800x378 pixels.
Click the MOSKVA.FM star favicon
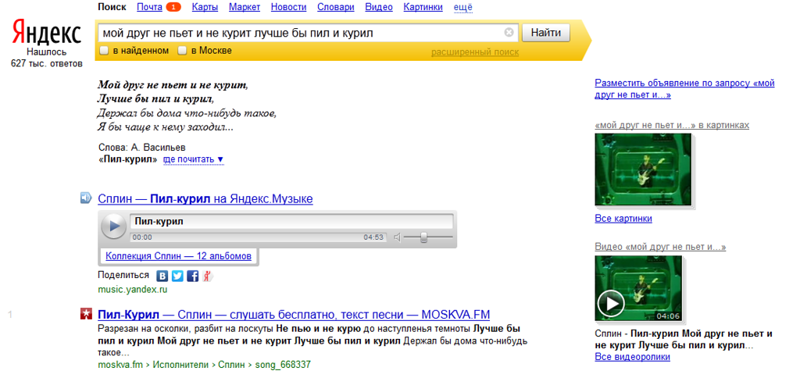coord(86,314)
